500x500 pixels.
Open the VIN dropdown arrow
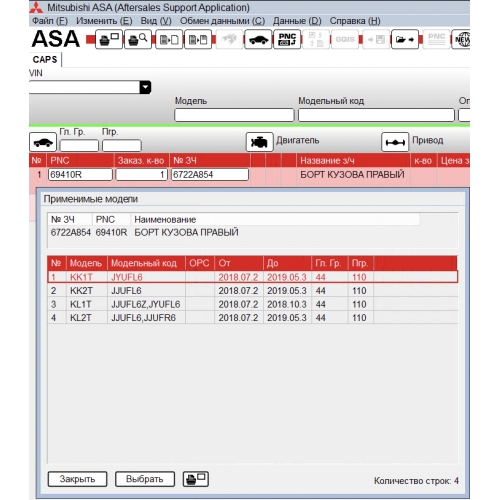[145, 87]
